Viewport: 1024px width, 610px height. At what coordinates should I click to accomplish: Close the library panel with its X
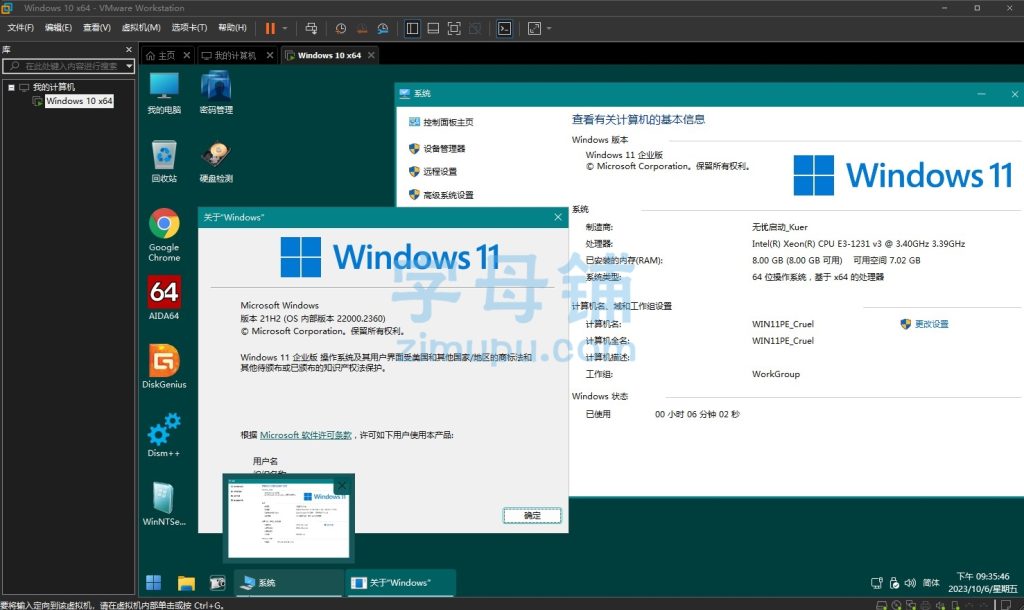pos(129,50)
